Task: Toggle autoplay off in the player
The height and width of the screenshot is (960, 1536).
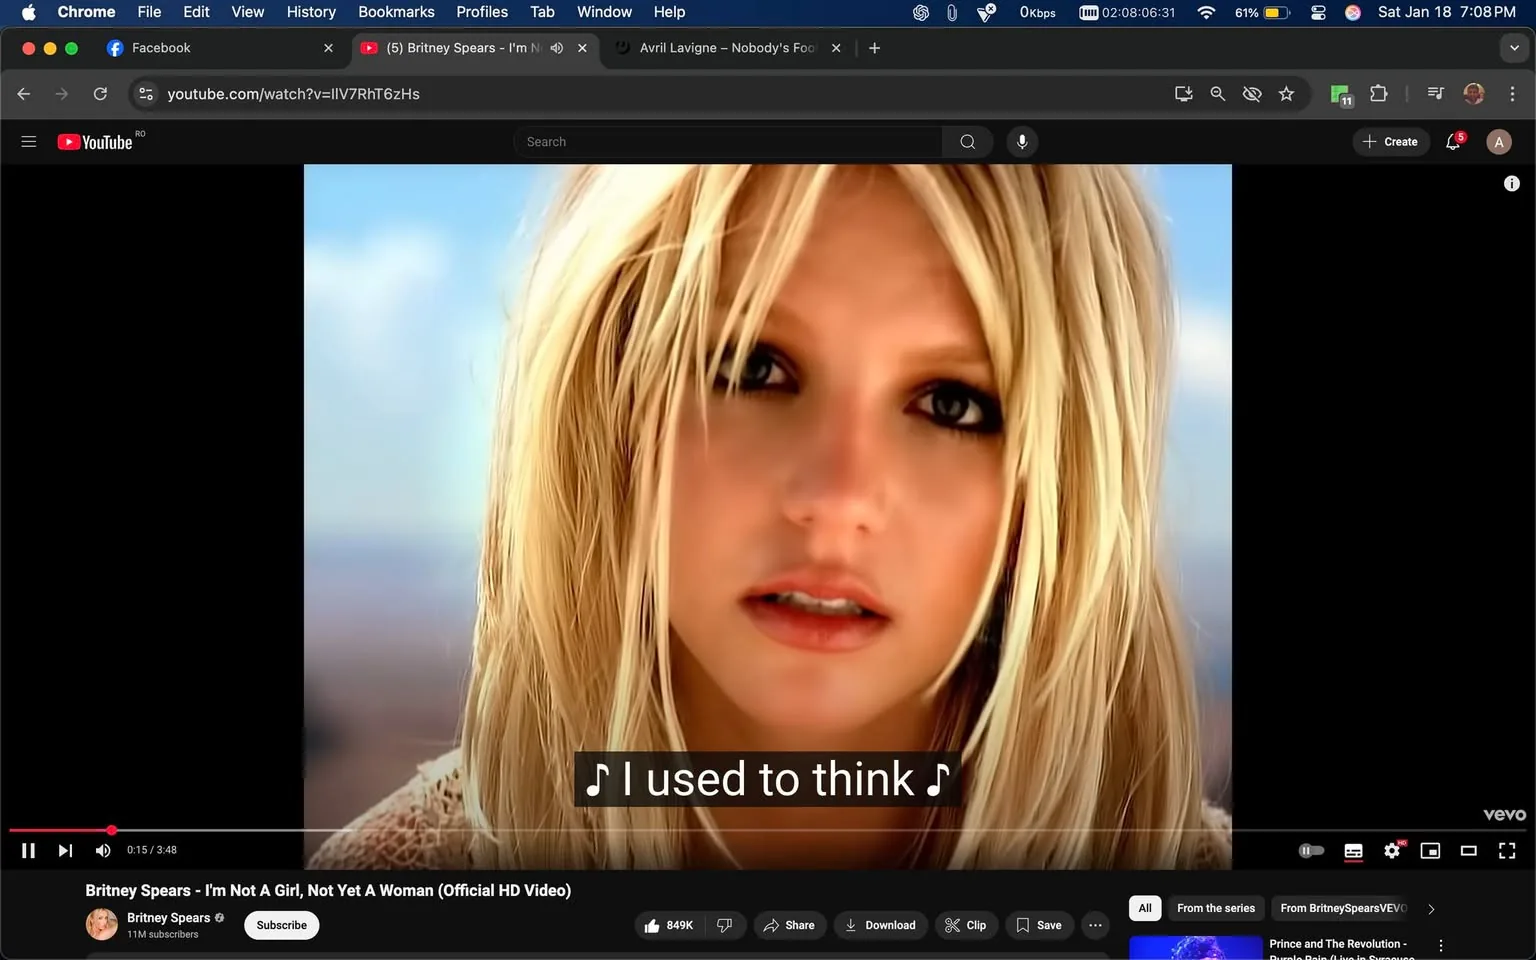Action: click(x=1310, y=850)
